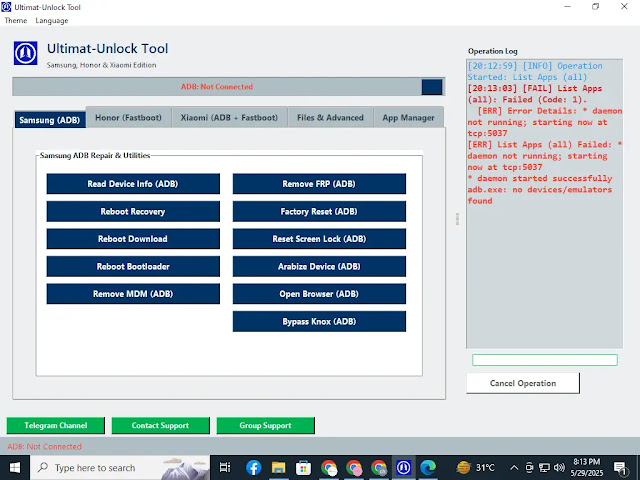The height and width of the screenshot is (480, 640).
Task: Click the 'Samsung ADB Repair & Utilities' group label
Action: [x=95, y=156]
